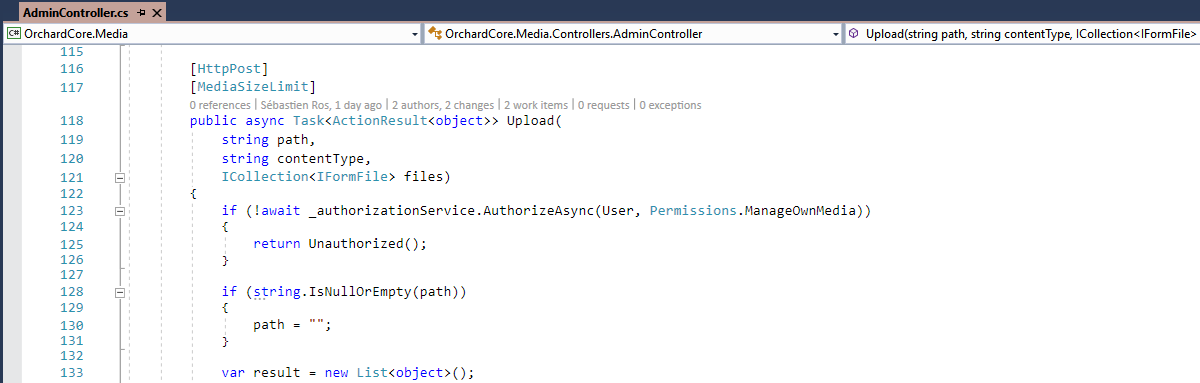Click line number 133 in the margin
The width and height of the screenshot is (1200, 383).
(71, 372)
